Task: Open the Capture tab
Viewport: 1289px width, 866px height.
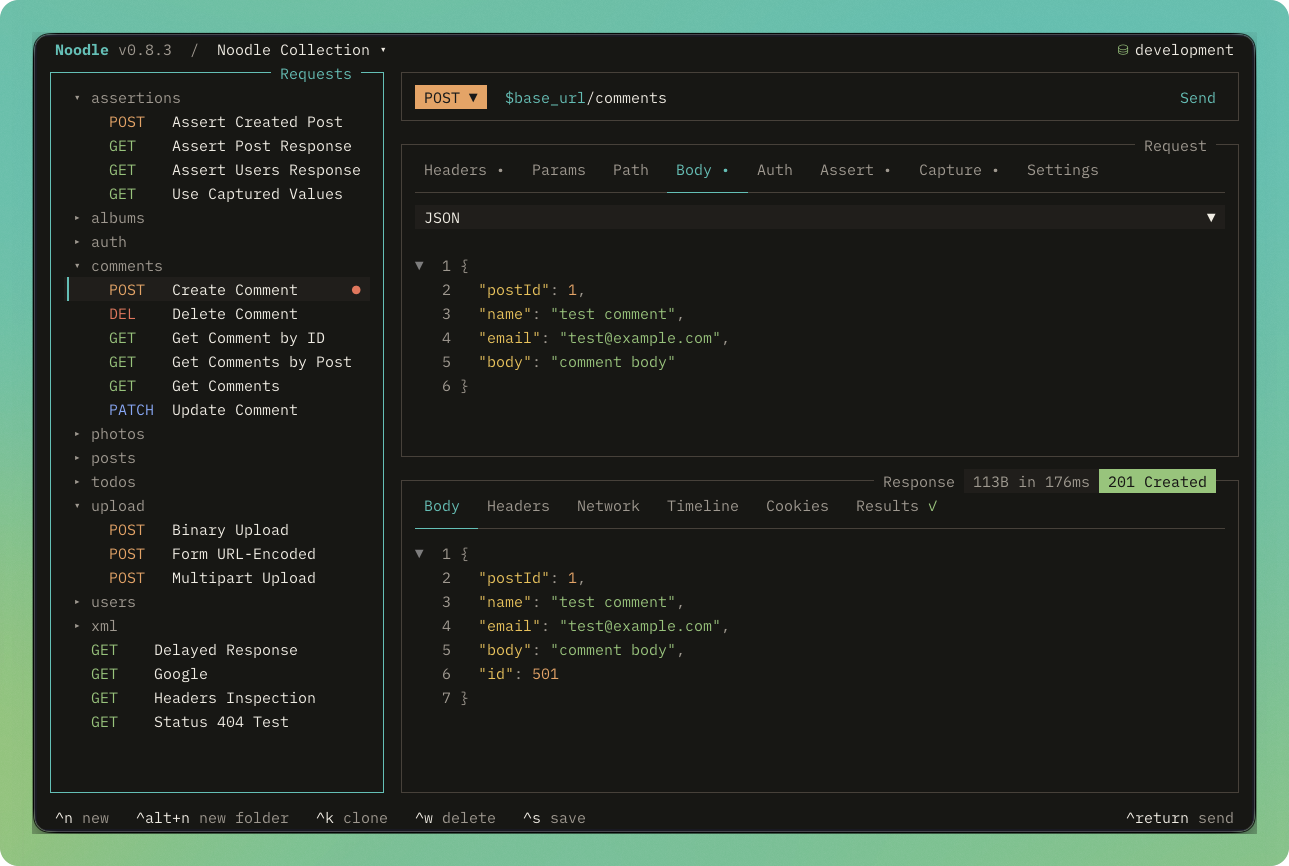Action: point(958,170)
